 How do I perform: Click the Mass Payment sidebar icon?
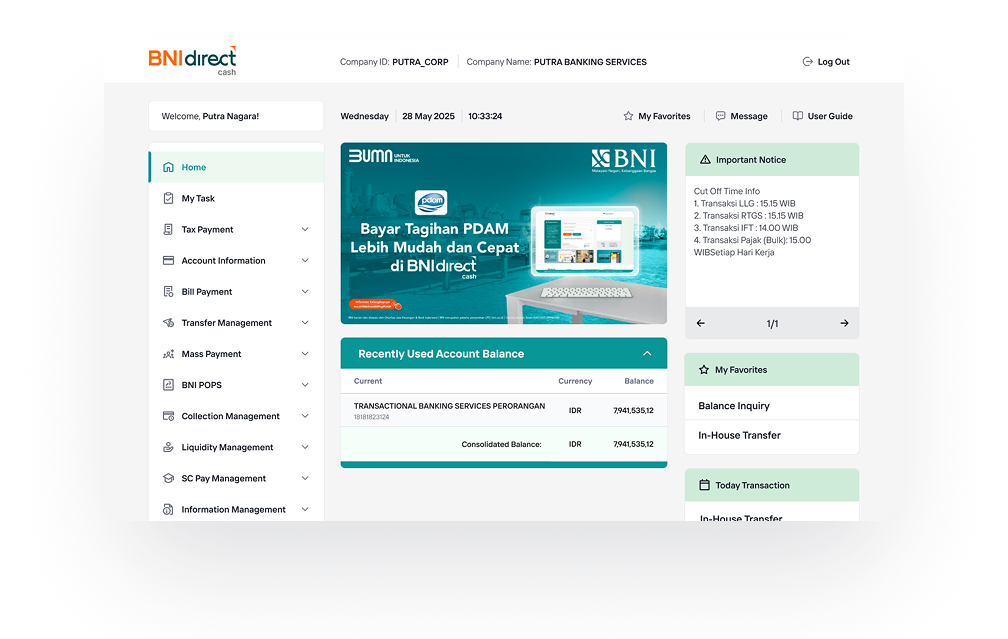point(168,353)
